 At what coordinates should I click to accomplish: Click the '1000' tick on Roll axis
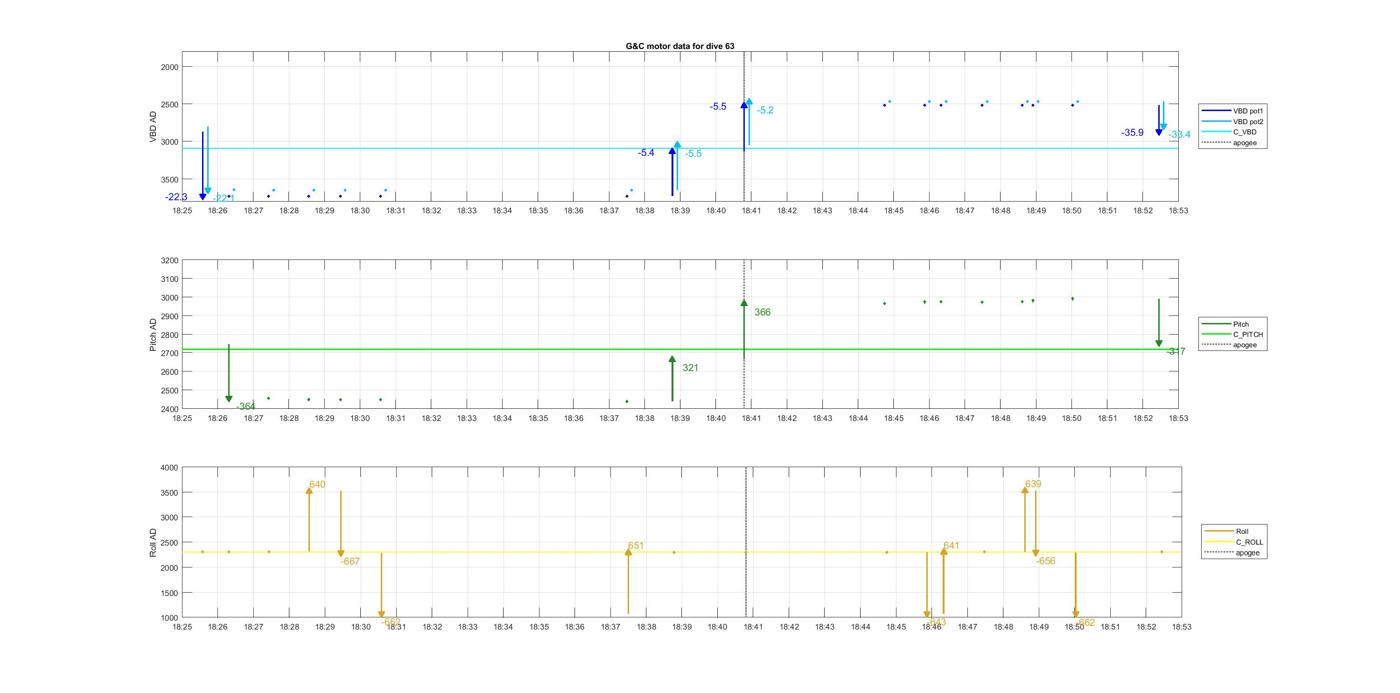click(169, 618)
